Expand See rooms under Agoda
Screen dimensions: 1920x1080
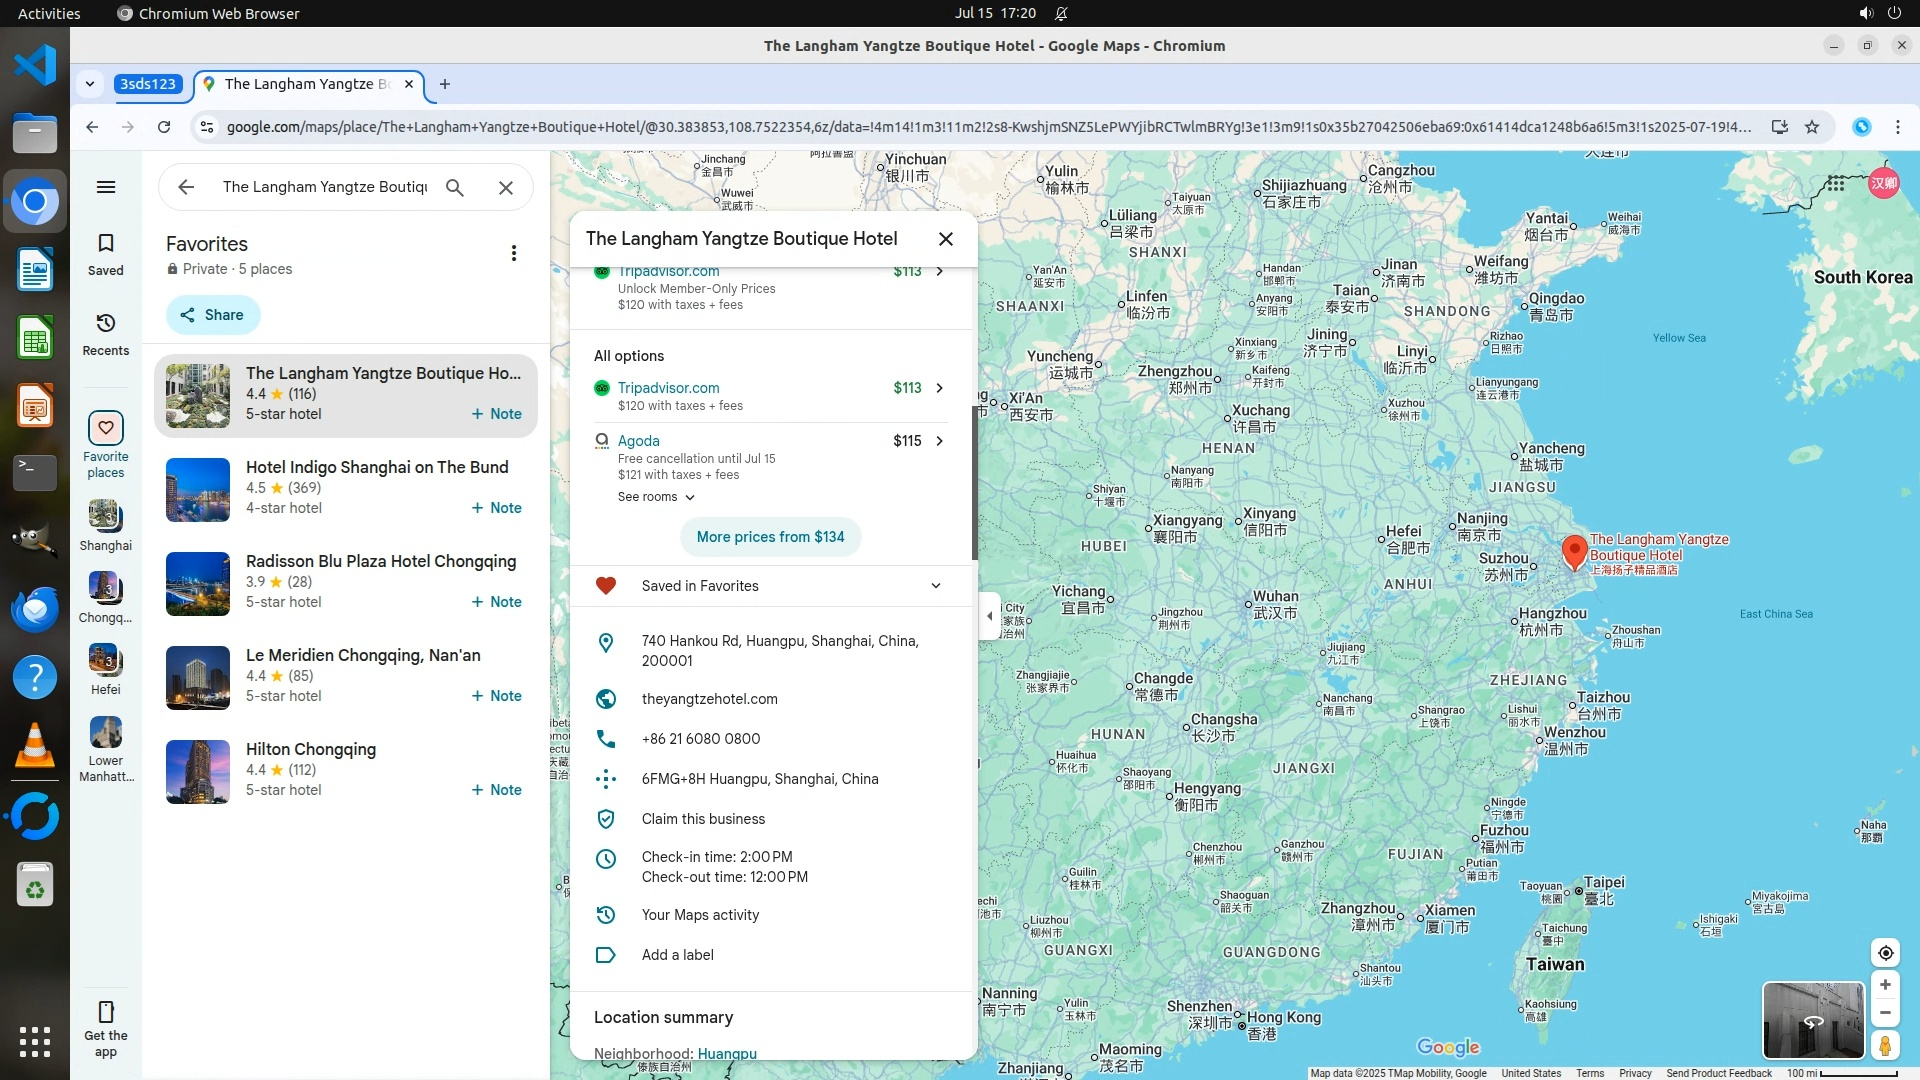pyautogui.click(x=656, y=497)
